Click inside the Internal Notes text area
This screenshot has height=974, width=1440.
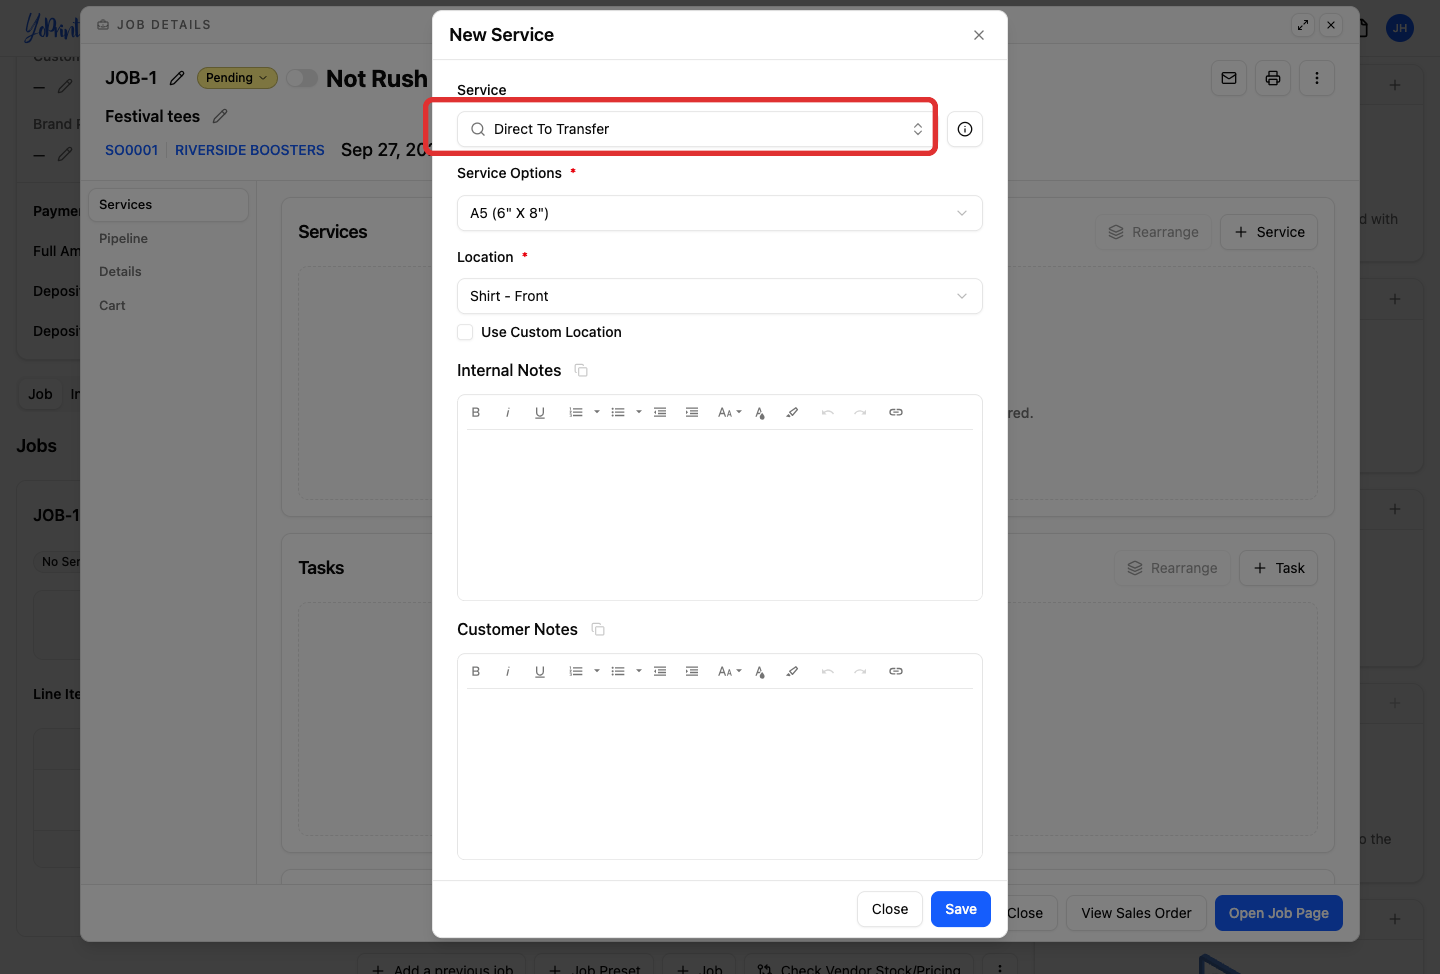pyautogui.click(x=720, y=514)
